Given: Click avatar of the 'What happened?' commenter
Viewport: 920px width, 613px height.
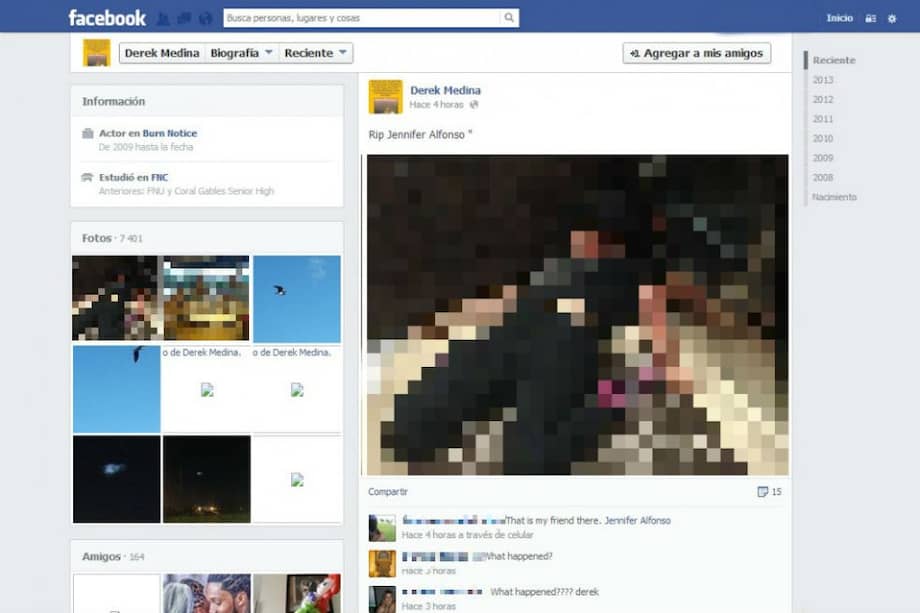Looking at the screenshot, I should tap(382, 564).
